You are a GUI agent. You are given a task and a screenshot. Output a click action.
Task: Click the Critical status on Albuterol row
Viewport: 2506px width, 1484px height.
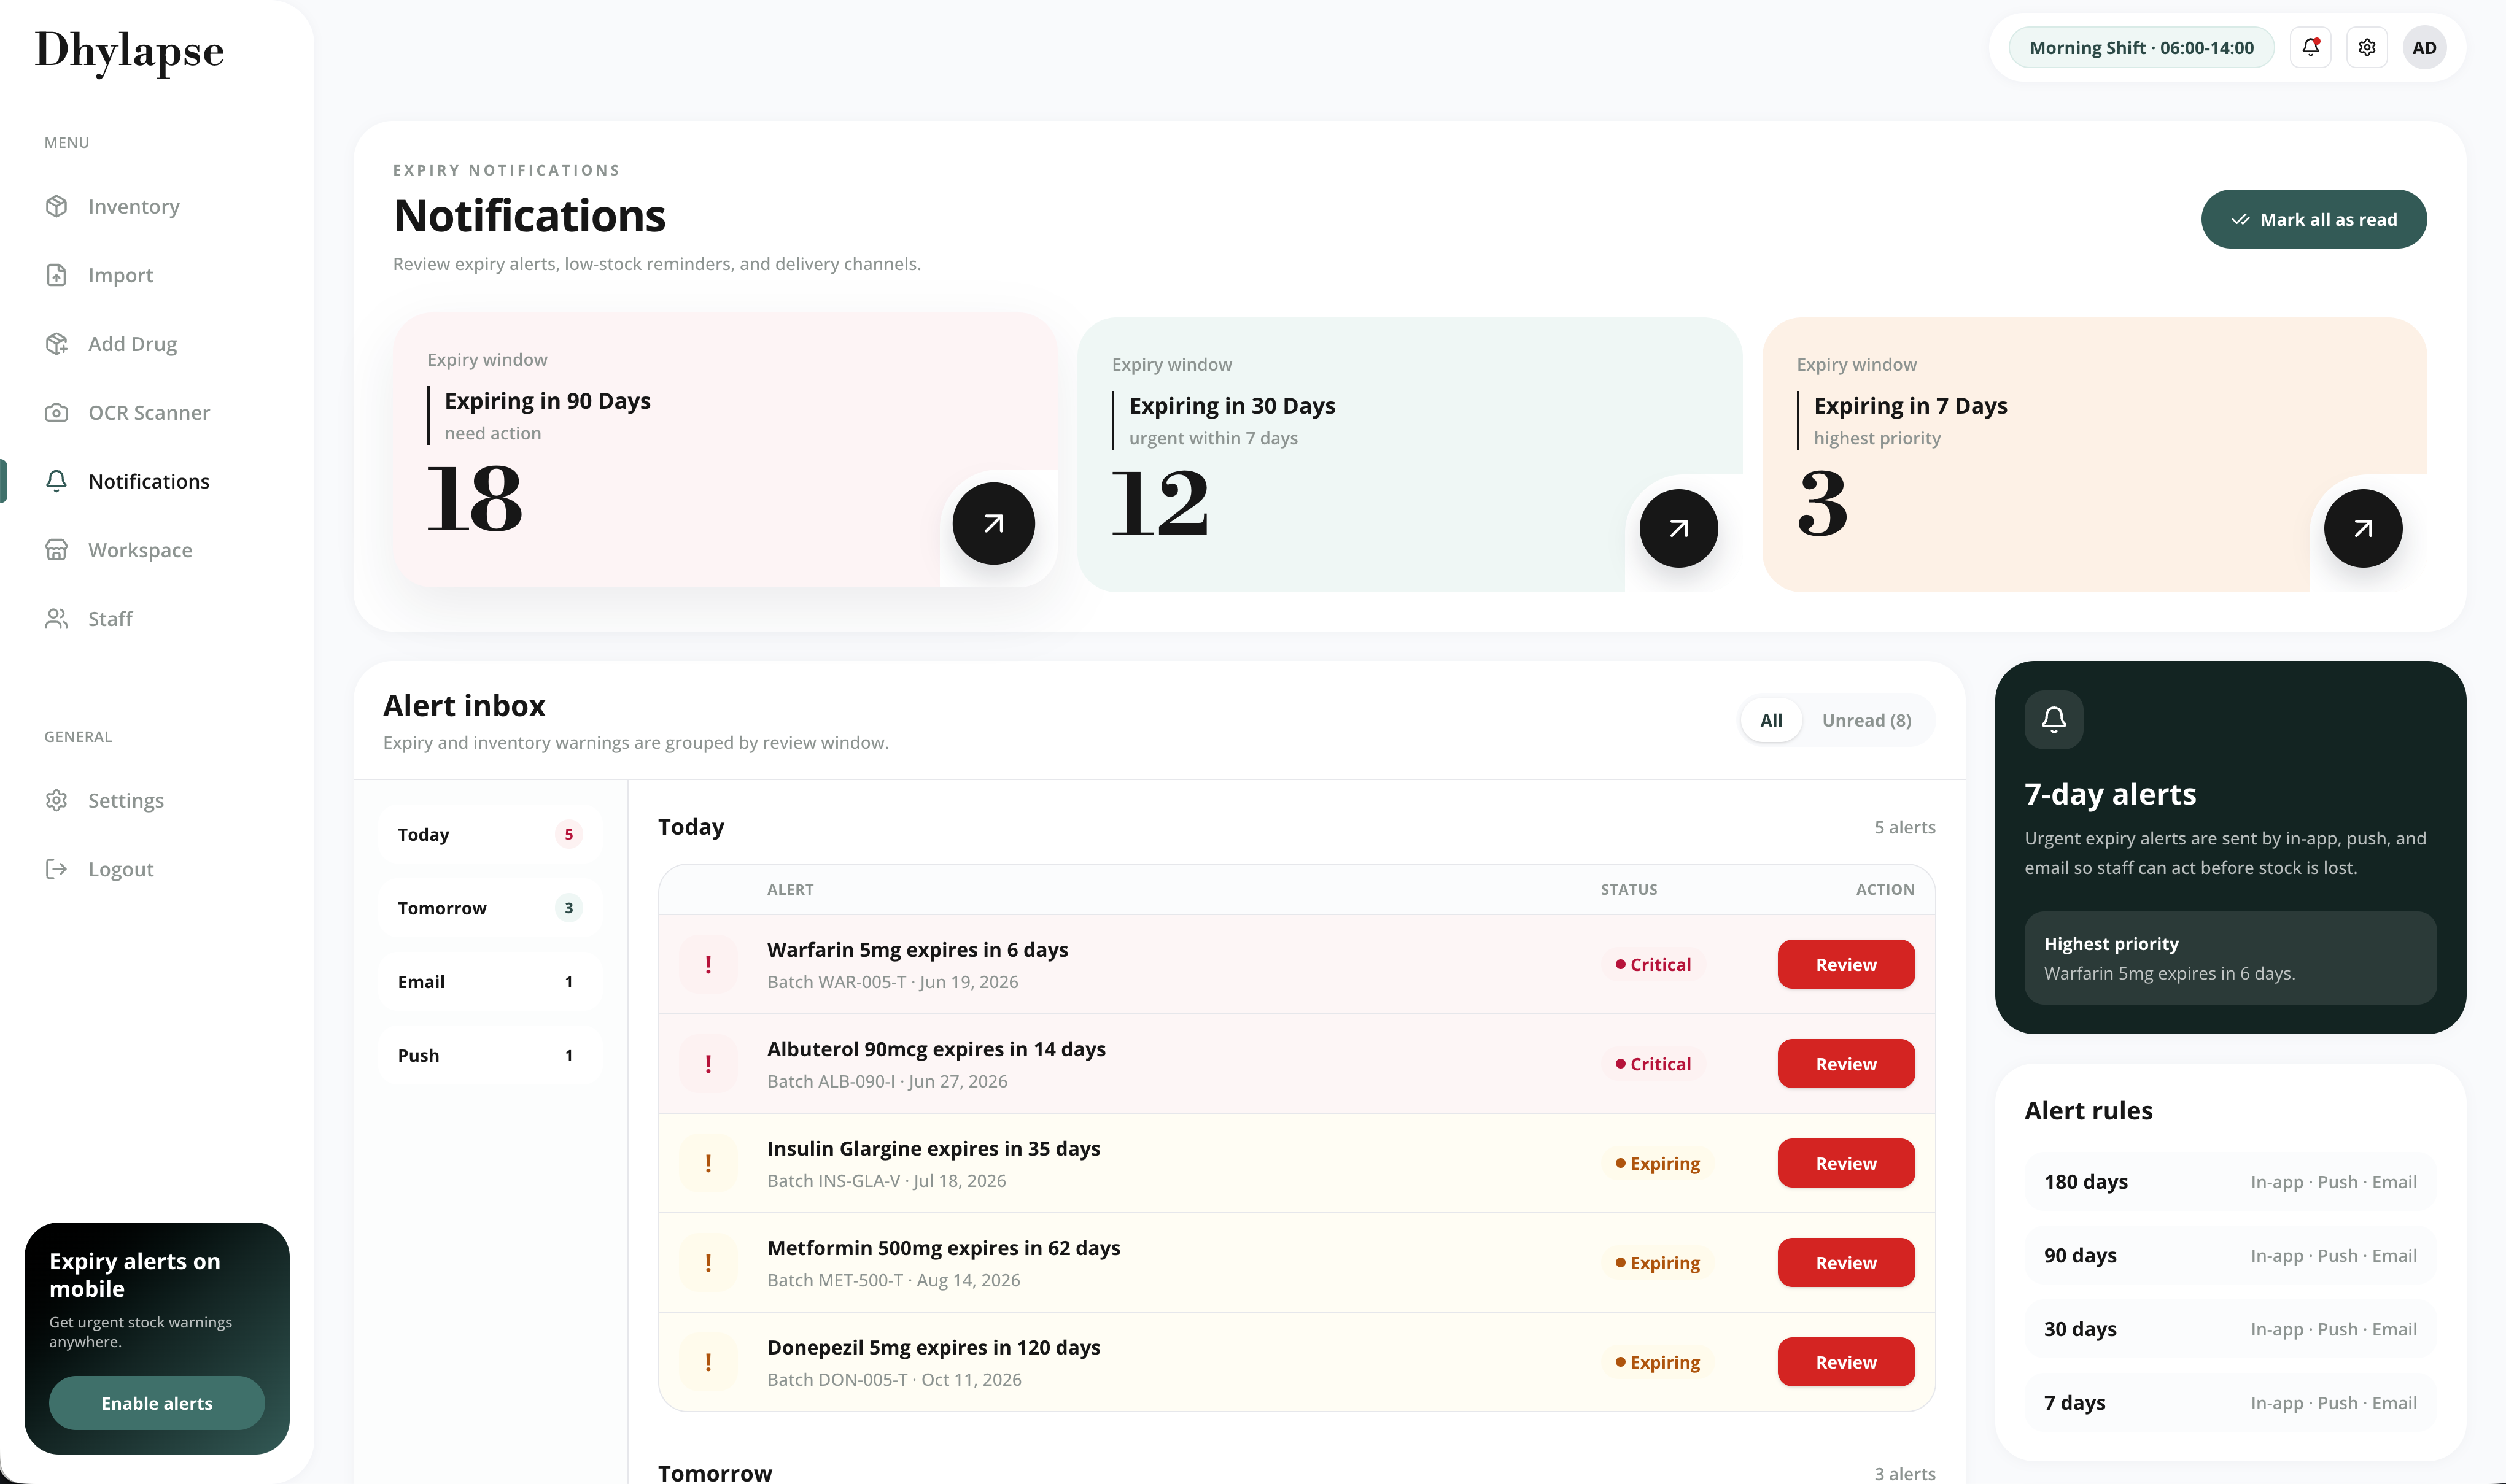tap(1653, 1064)
